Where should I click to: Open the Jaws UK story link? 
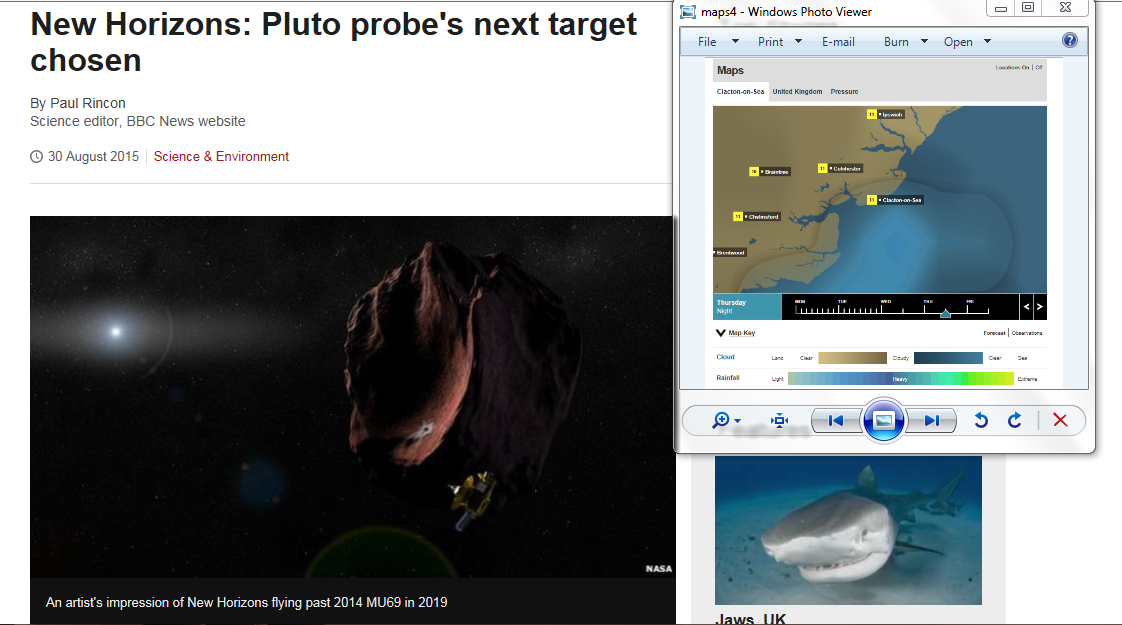[x=751, y=619]
